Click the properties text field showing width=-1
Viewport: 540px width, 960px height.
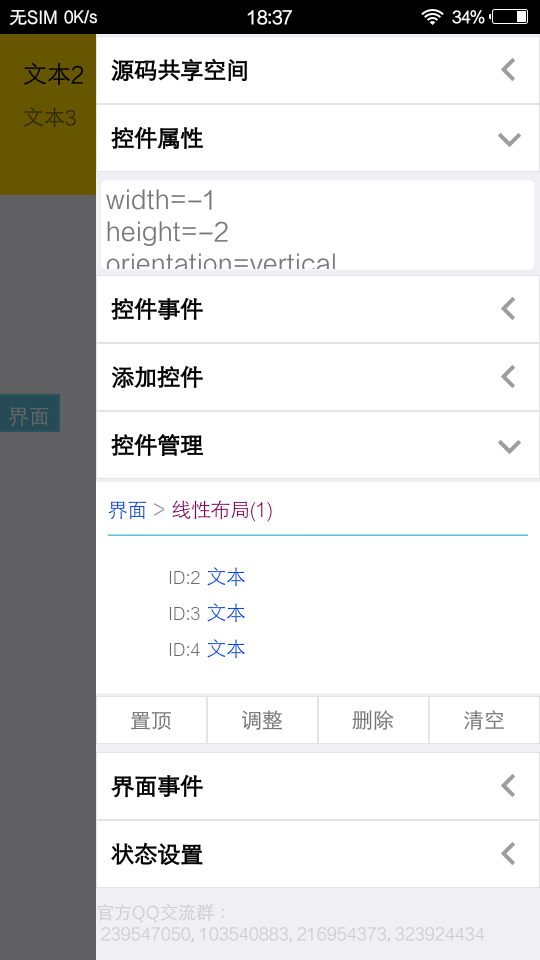tap(317, 225)
